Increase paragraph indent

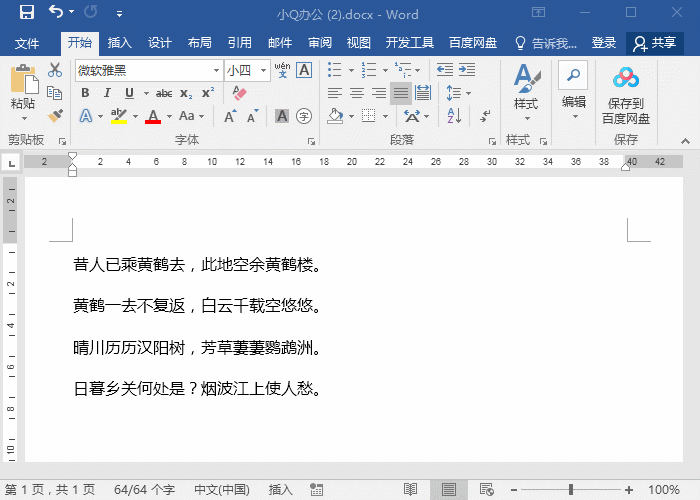pyautogui.click(x=467, y=70)
